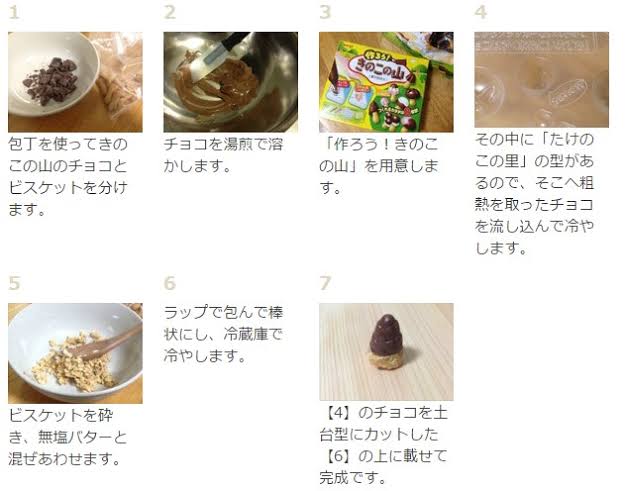The image size is (625, 491).
Task: Click caption about たけのこの里 mold
Action: pos(535,194)
